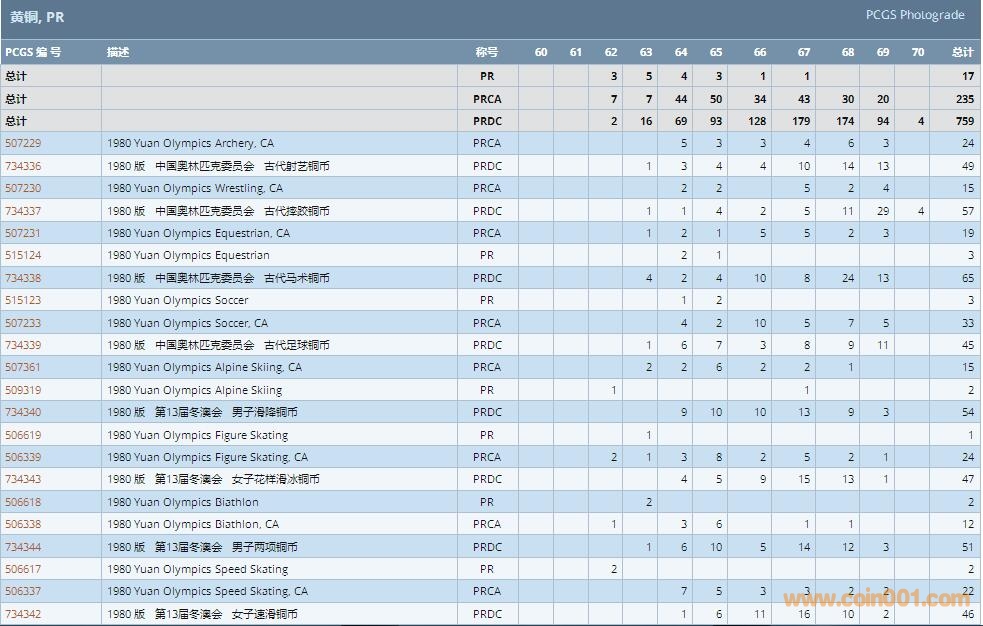Screen dimensions: 983x626
Task: Click the 描述 column header
Action: (x=118, y=52)
